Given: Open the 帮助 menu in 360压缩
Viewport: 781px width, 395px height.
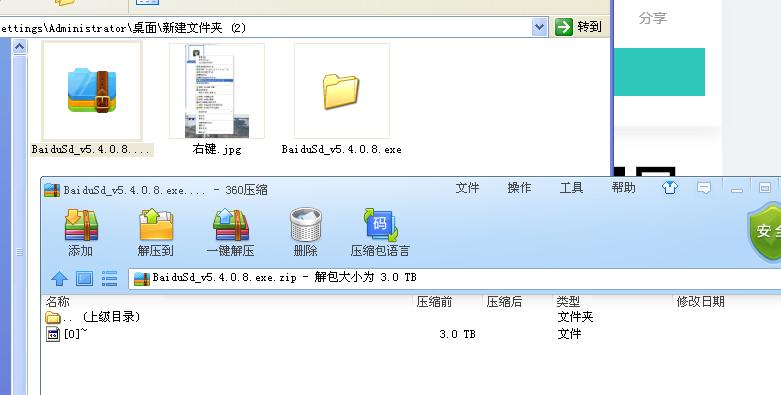Looking at the screenshot, I should click(x=623, y=188).
